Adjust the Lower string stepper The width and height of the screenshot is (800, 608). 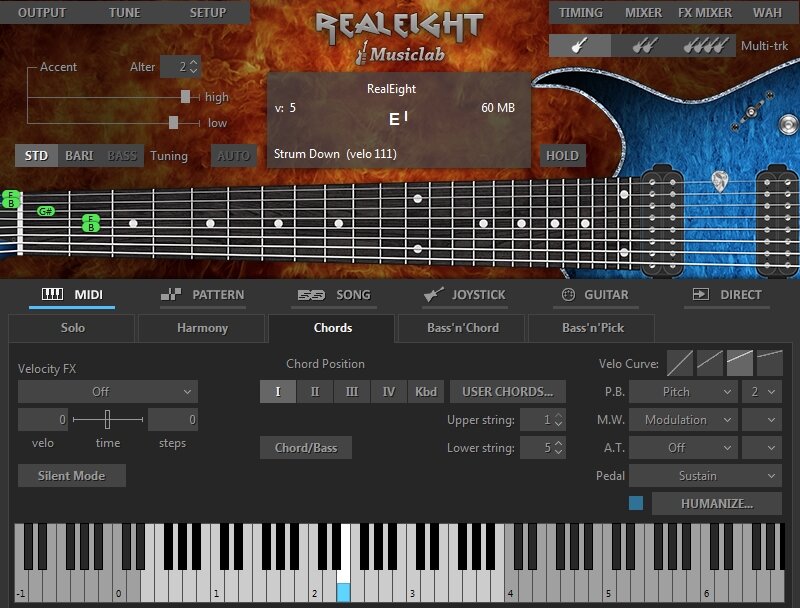559,448
